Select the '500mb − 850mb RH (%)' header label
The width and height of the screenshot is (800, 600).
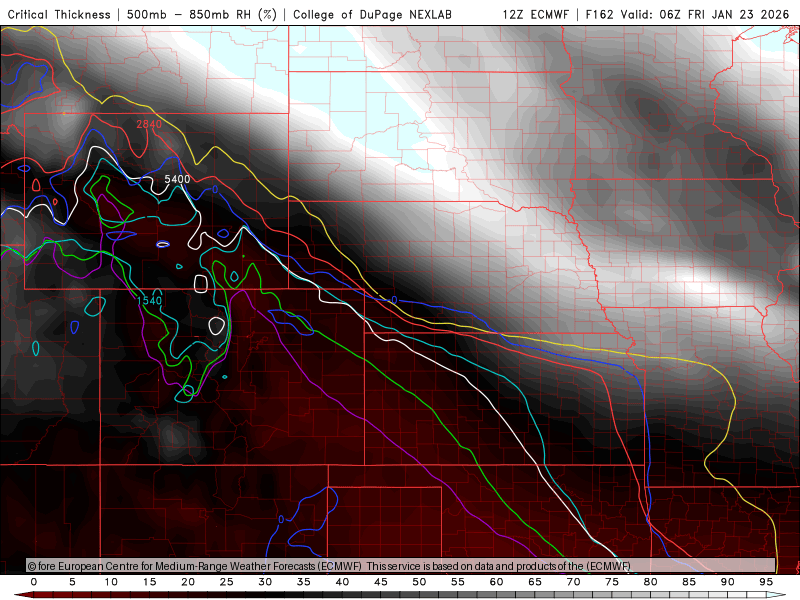point(202,14)
